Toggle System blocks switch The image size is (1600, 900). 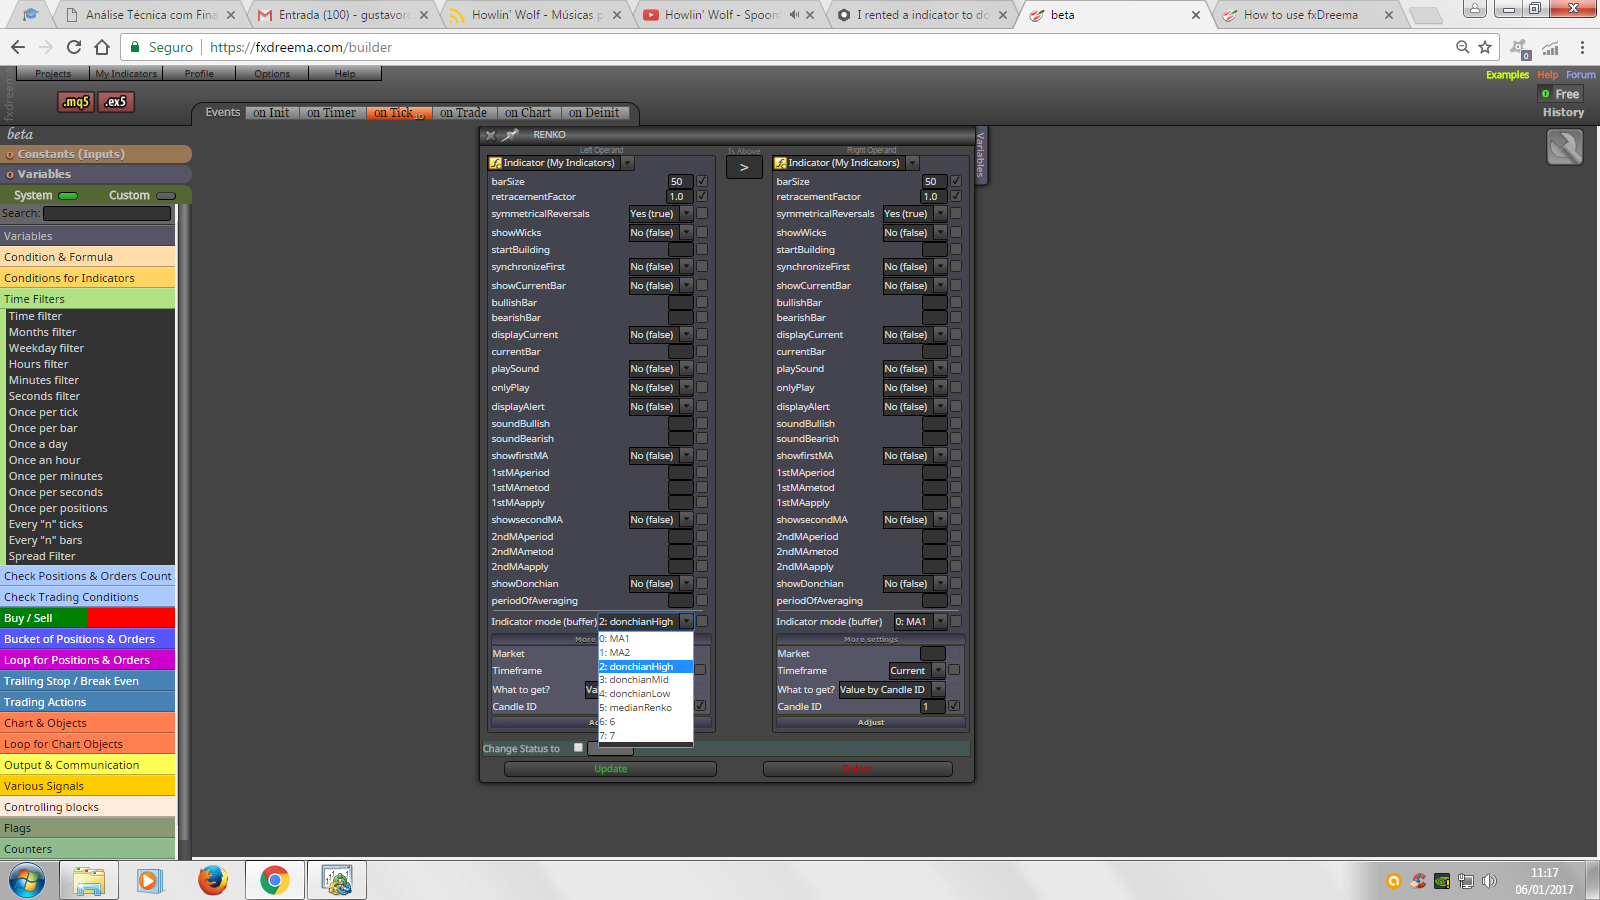[x=69, y=196]
